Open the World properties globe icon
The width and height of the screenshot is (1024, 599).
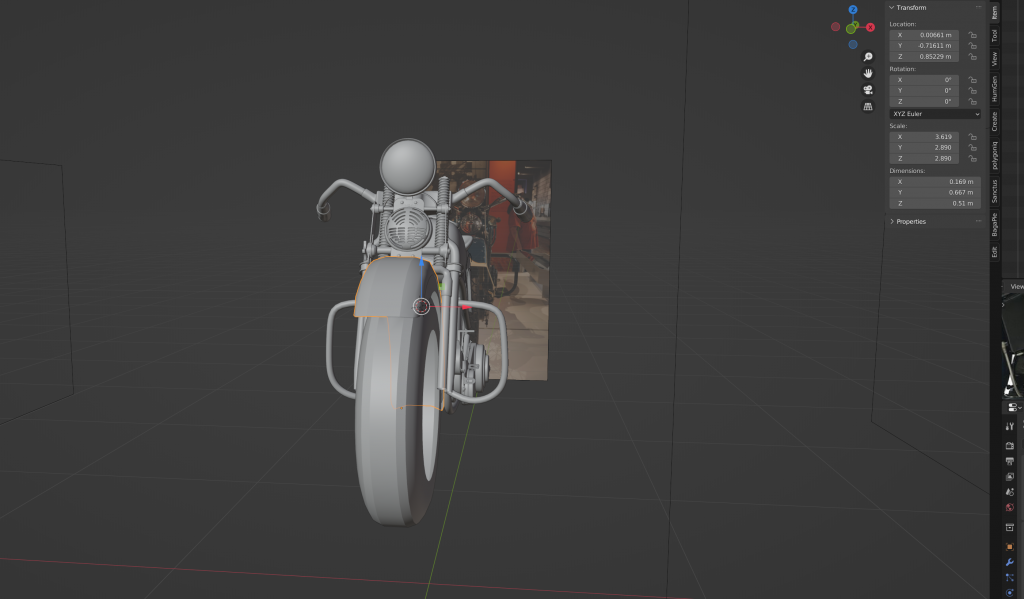tap(1010, 507)
